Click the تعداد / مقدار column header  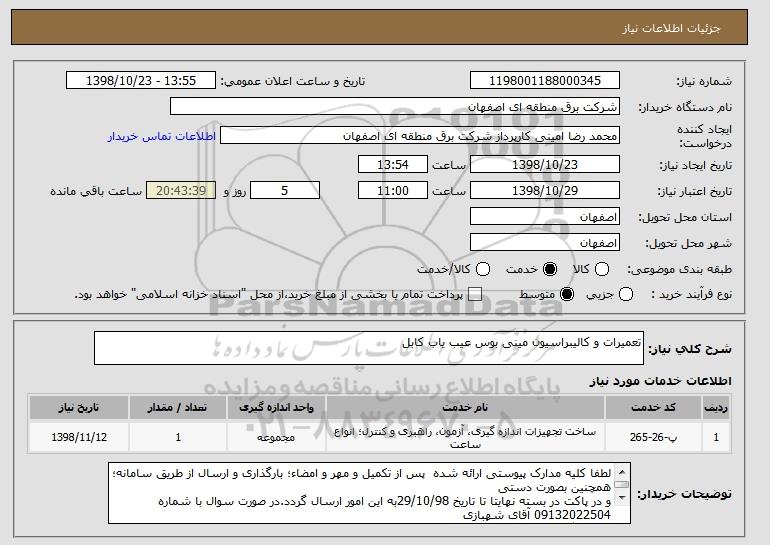[178, 408]
